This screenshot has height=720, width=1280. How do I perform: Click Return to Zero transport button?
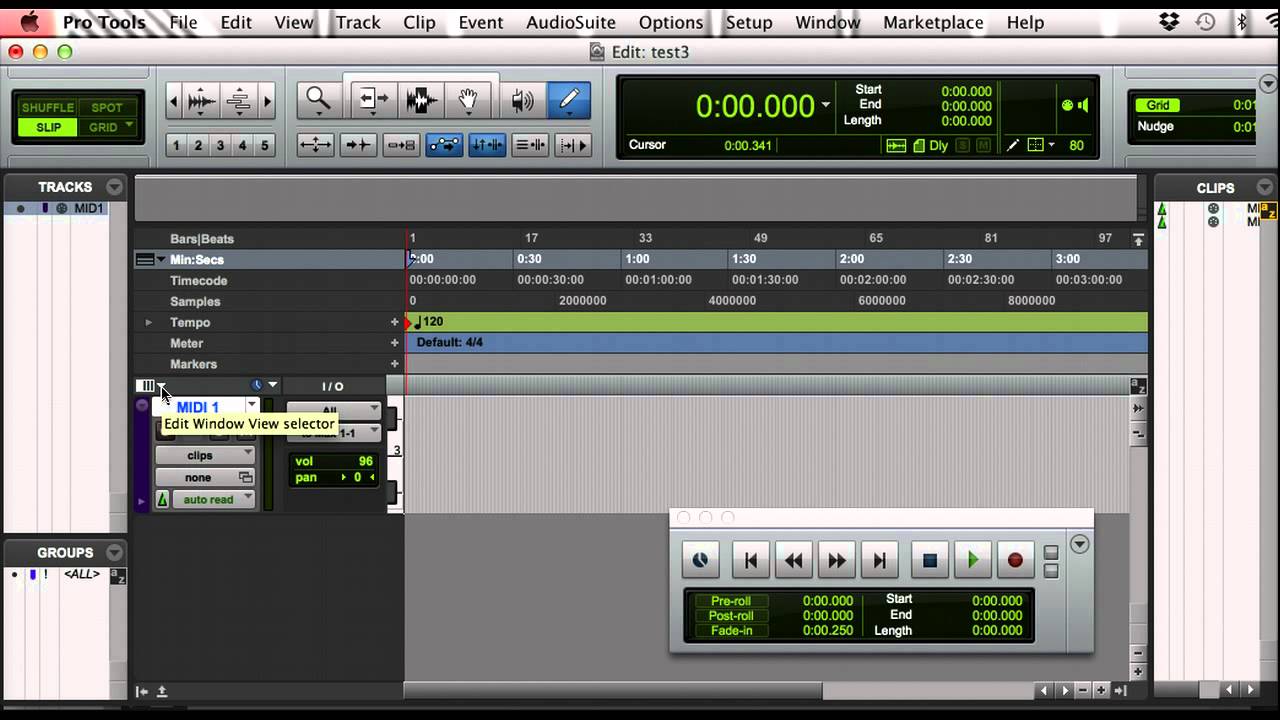751,560
